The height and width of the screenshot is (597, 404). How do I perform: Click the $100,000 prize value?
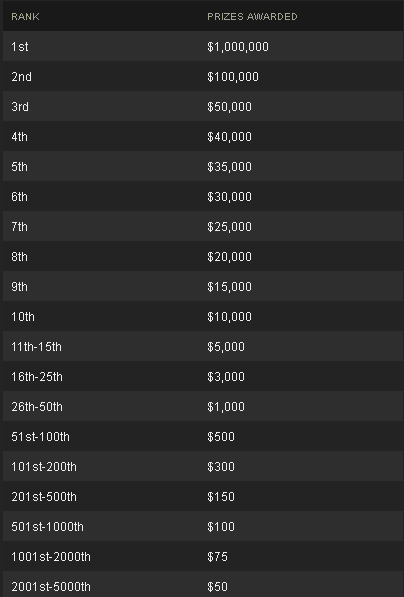coord(233,77)
